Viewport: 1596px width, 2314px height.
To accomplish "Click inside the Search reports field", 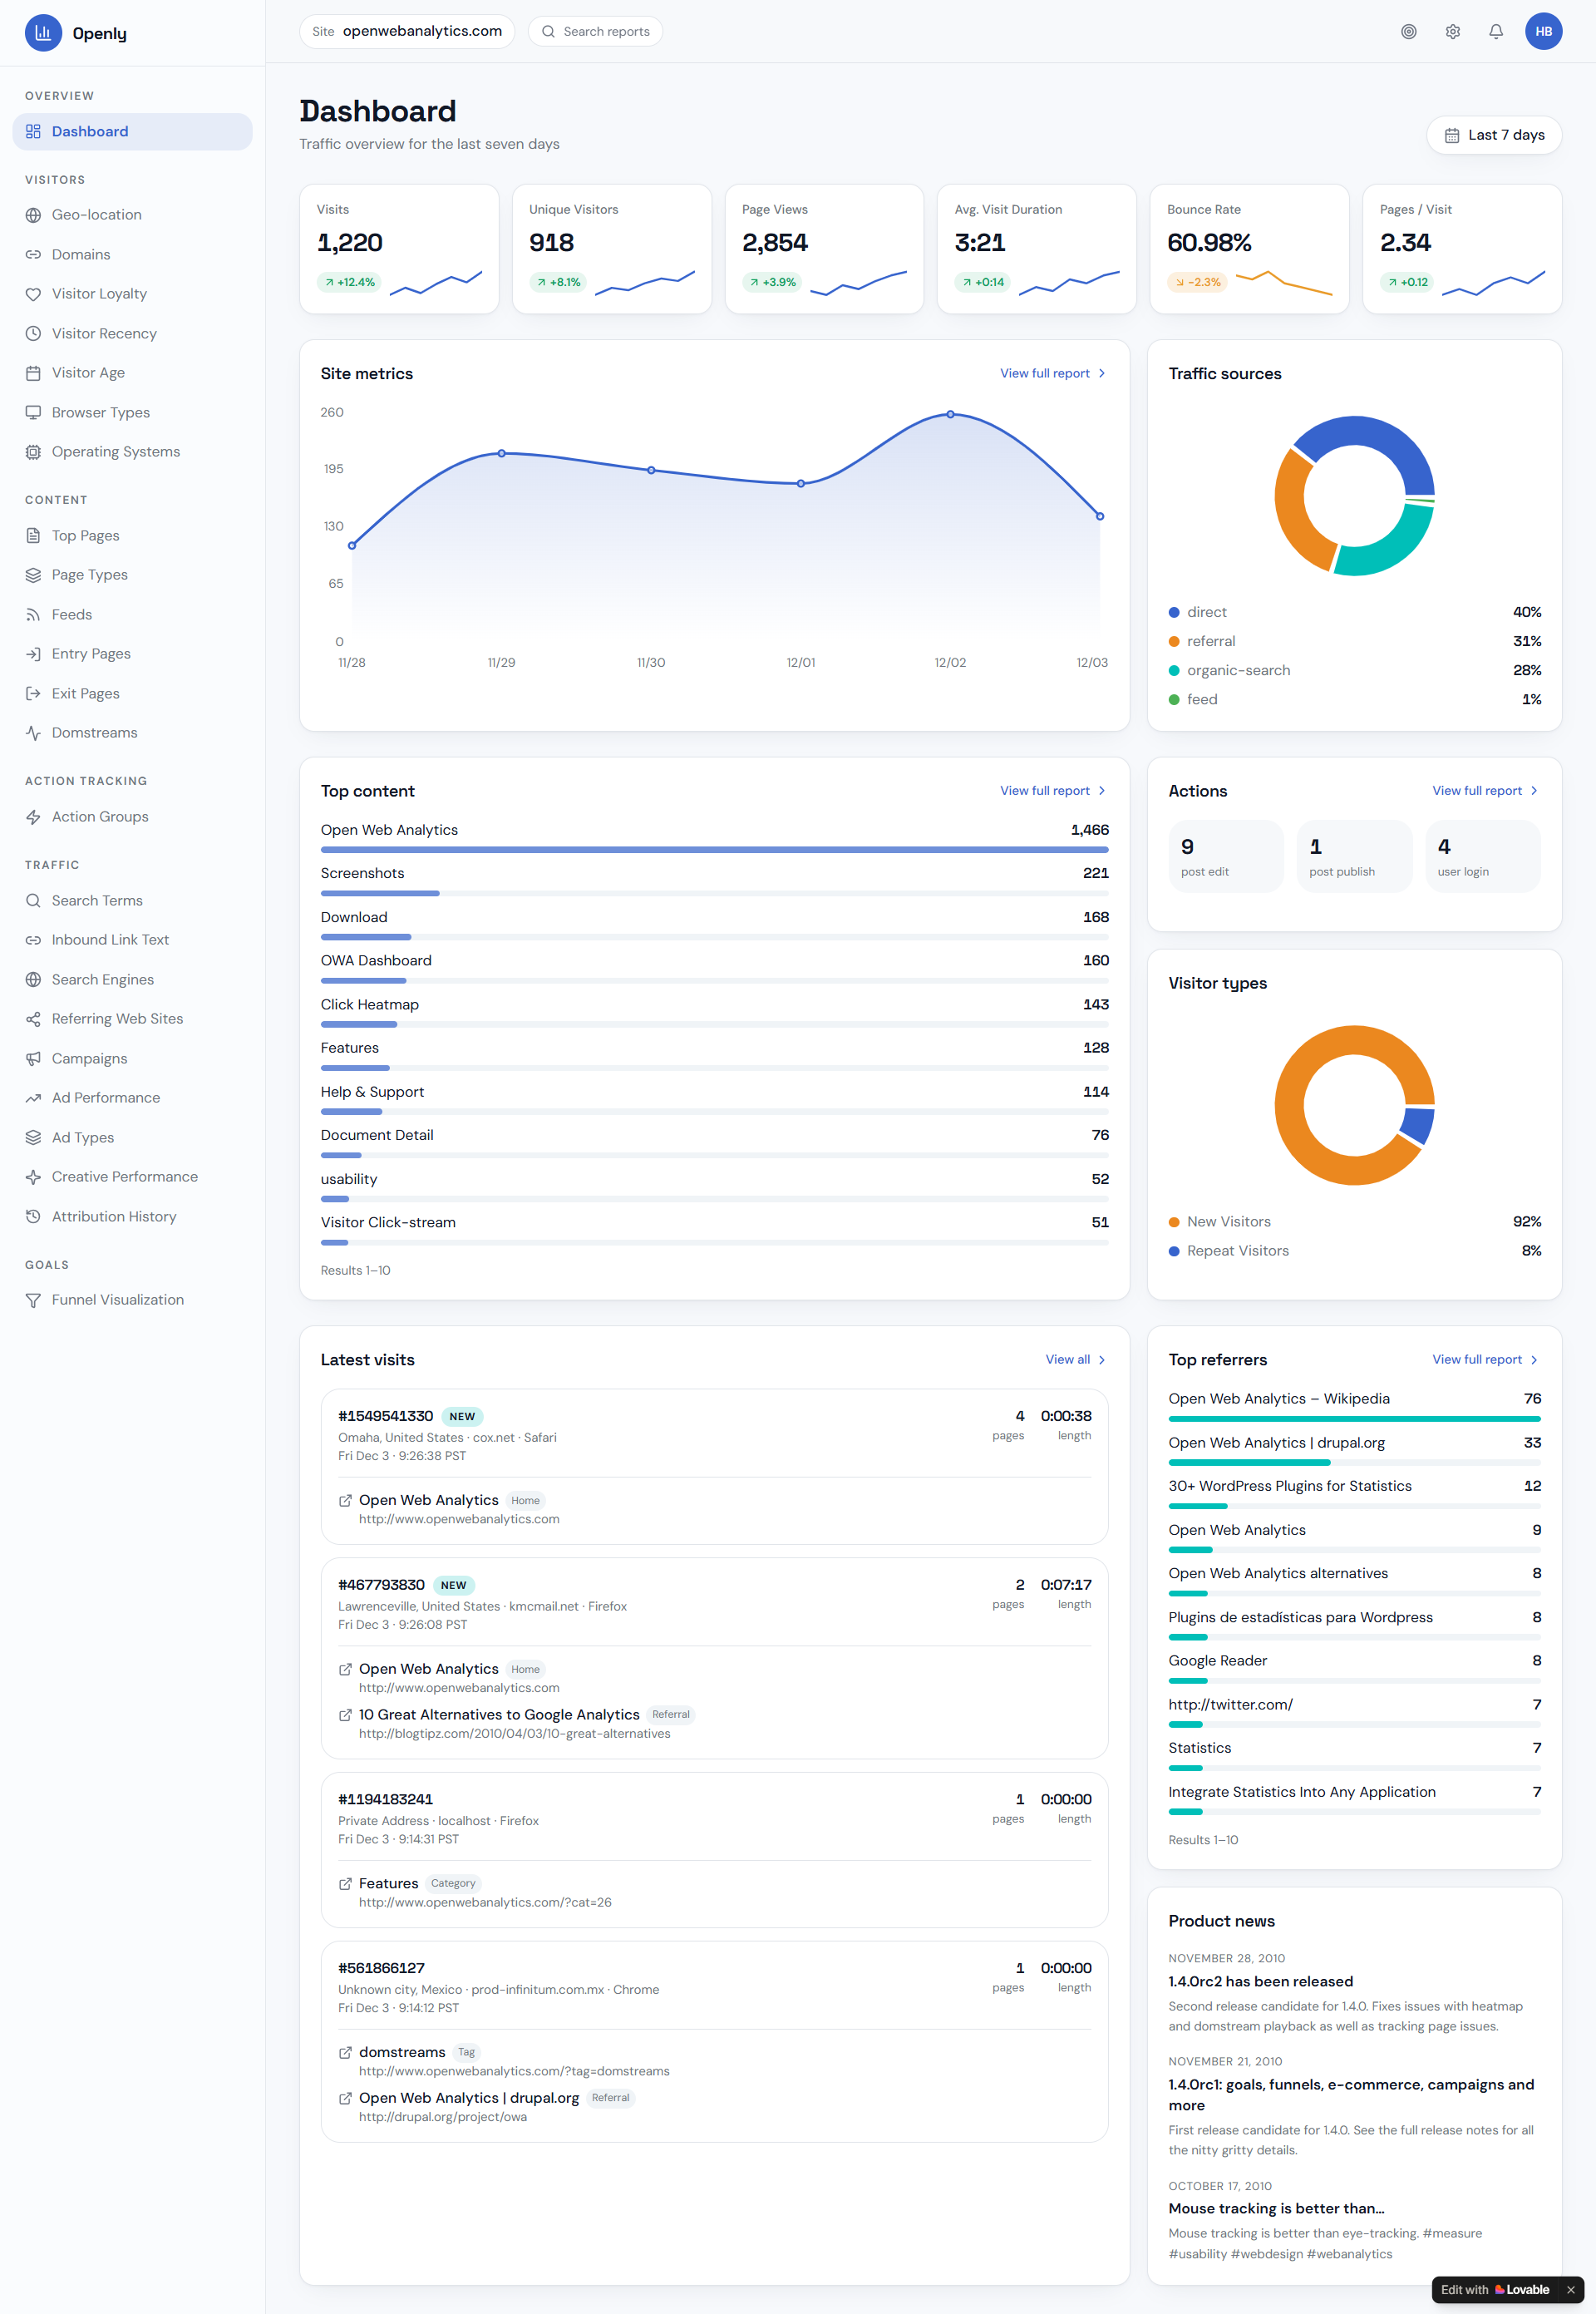I will [x=595, y=32].
